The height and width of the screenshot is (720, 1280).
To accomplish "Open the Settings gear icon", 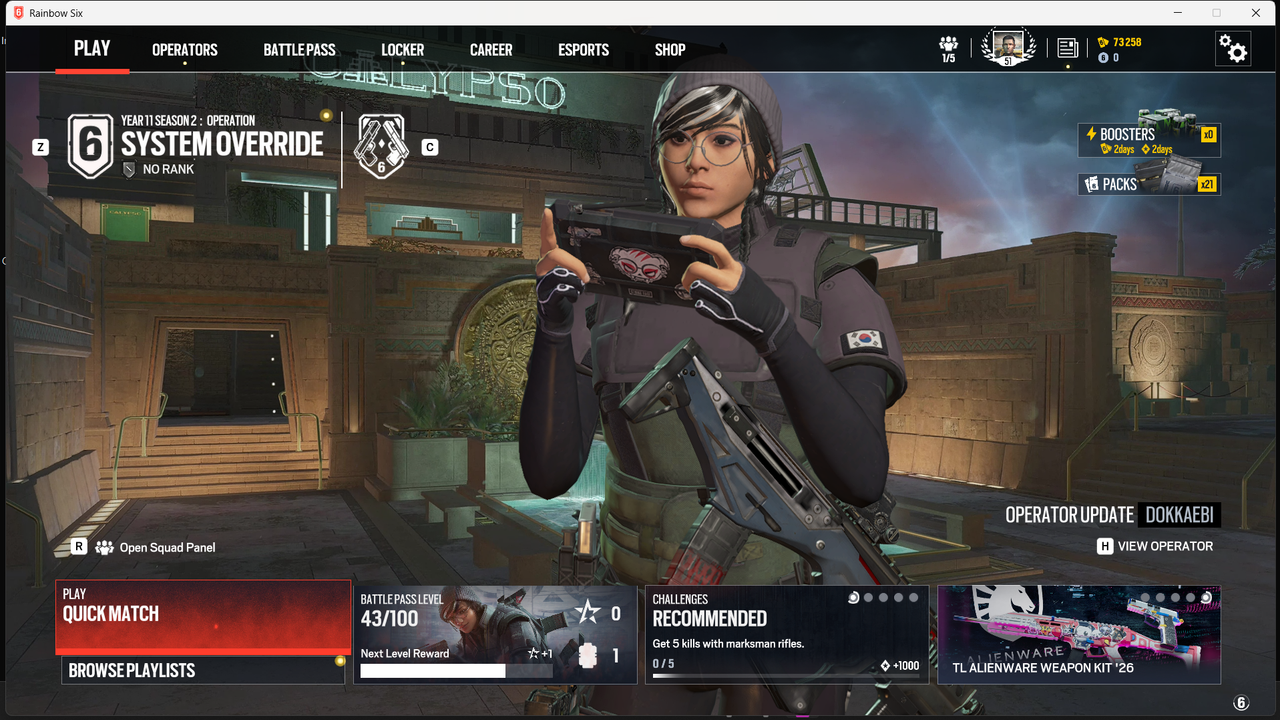I will 1233,49.
